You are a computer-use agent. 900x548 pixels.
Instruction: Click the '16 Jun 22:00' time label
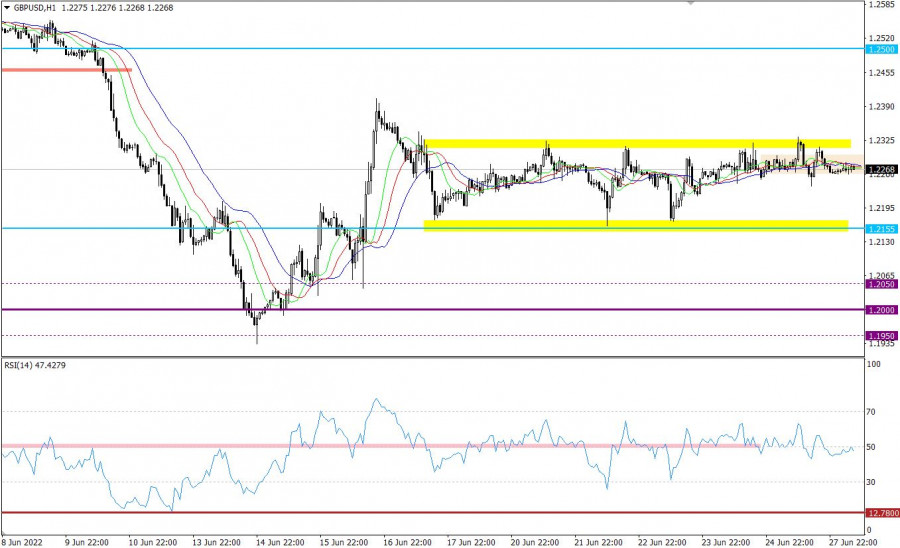pos(408,542)
